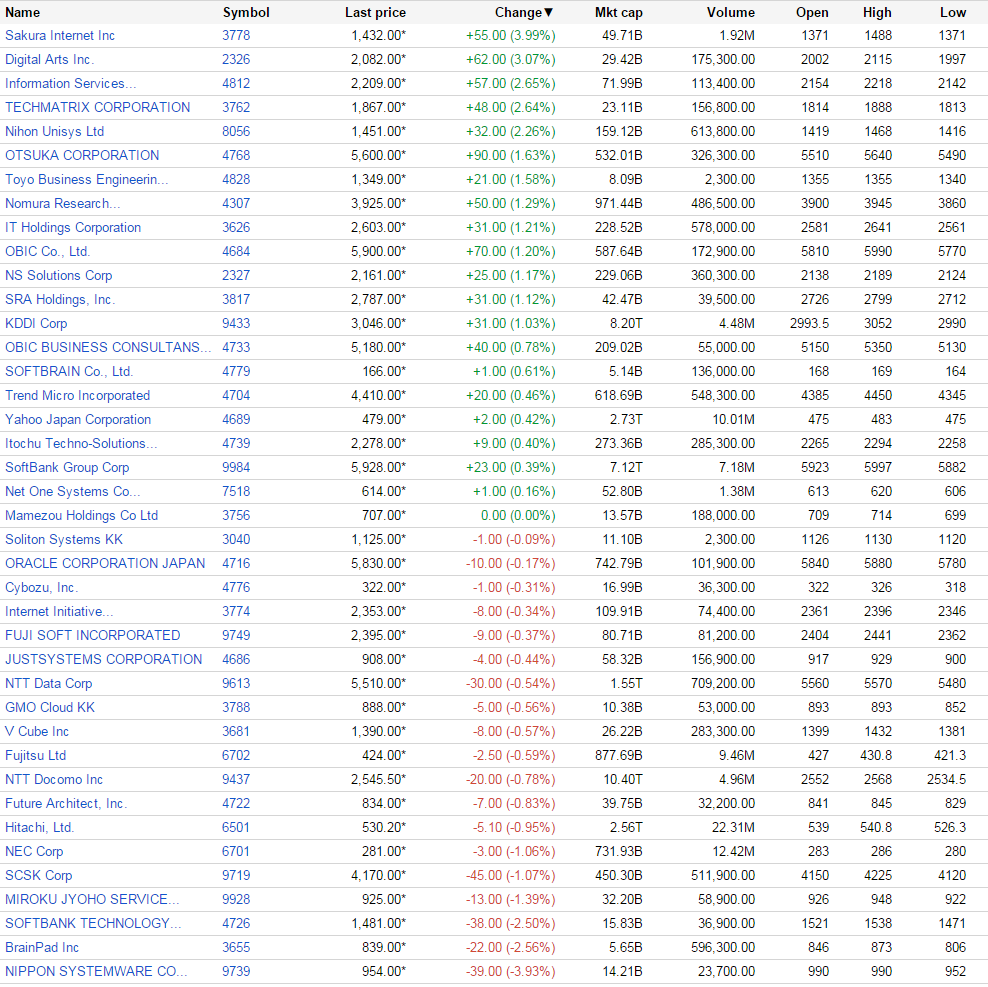Image resolution: width=988 pixels, height=987 pixels.
Task: Open NTT Docomo Inc link
Action: coord(54,779)
